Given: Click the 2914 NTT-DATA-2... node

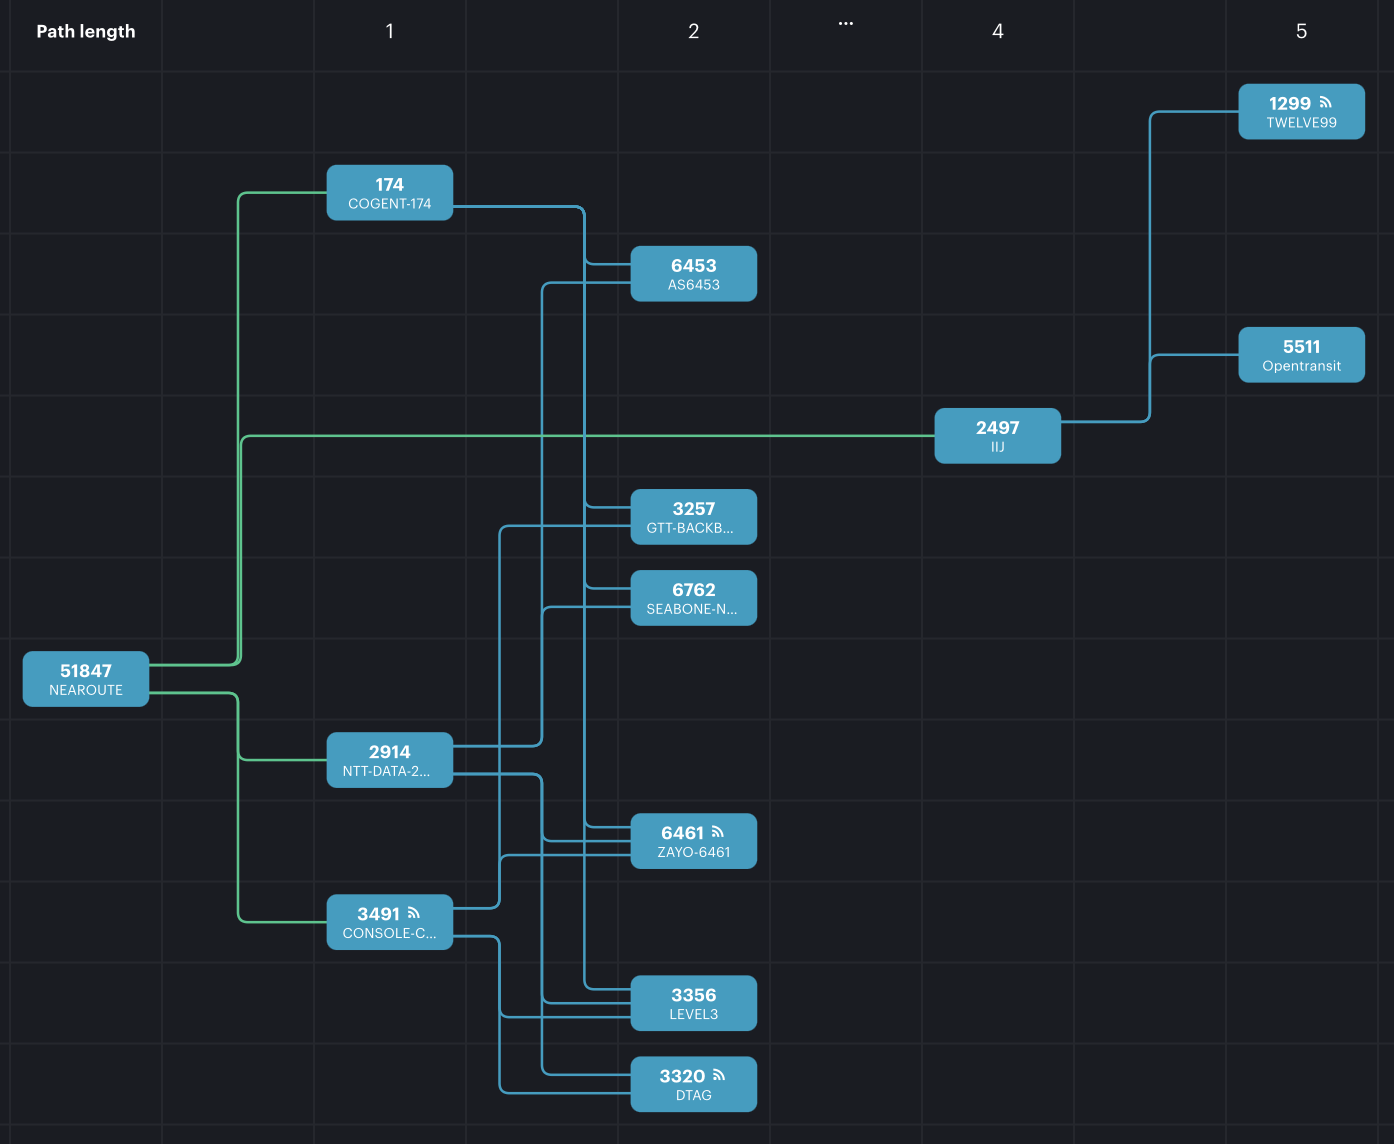Looking at the screenshot, I should click(x=389, y=760).
